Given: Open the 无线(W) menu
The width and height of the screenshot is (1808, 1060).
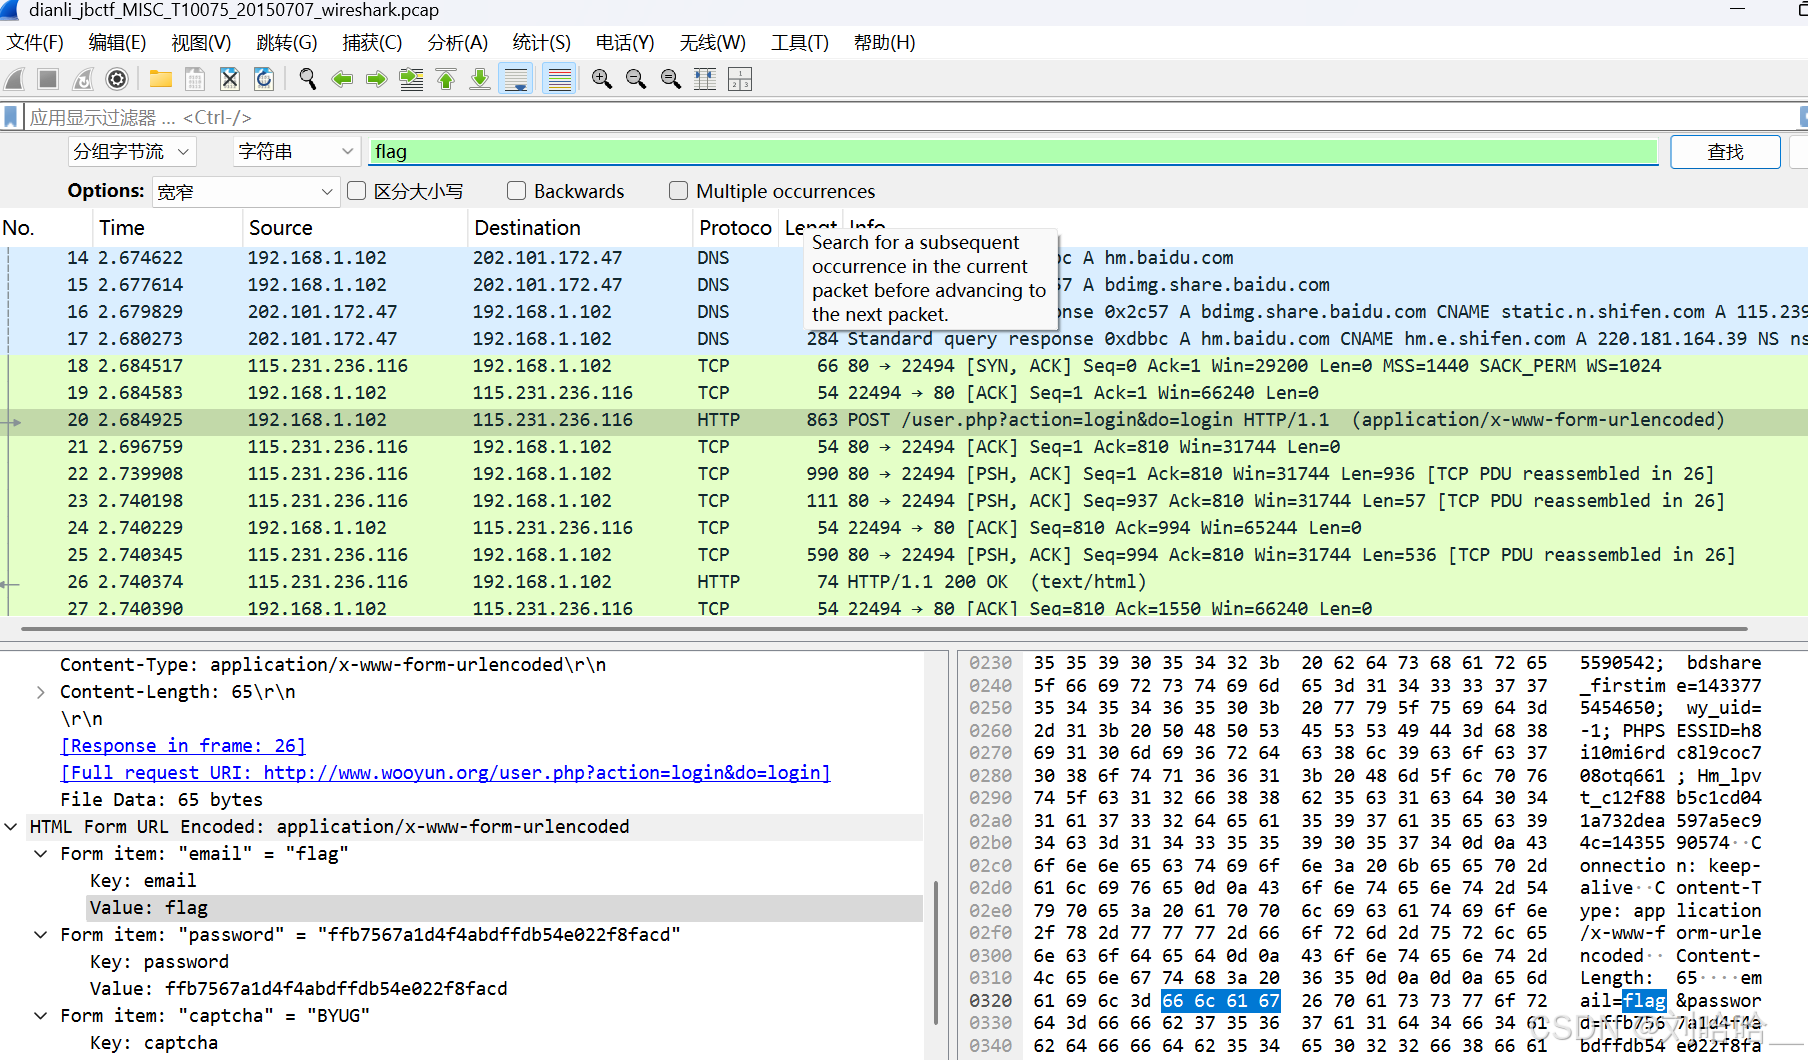Looking at the screenshot, I should (712, 42).
